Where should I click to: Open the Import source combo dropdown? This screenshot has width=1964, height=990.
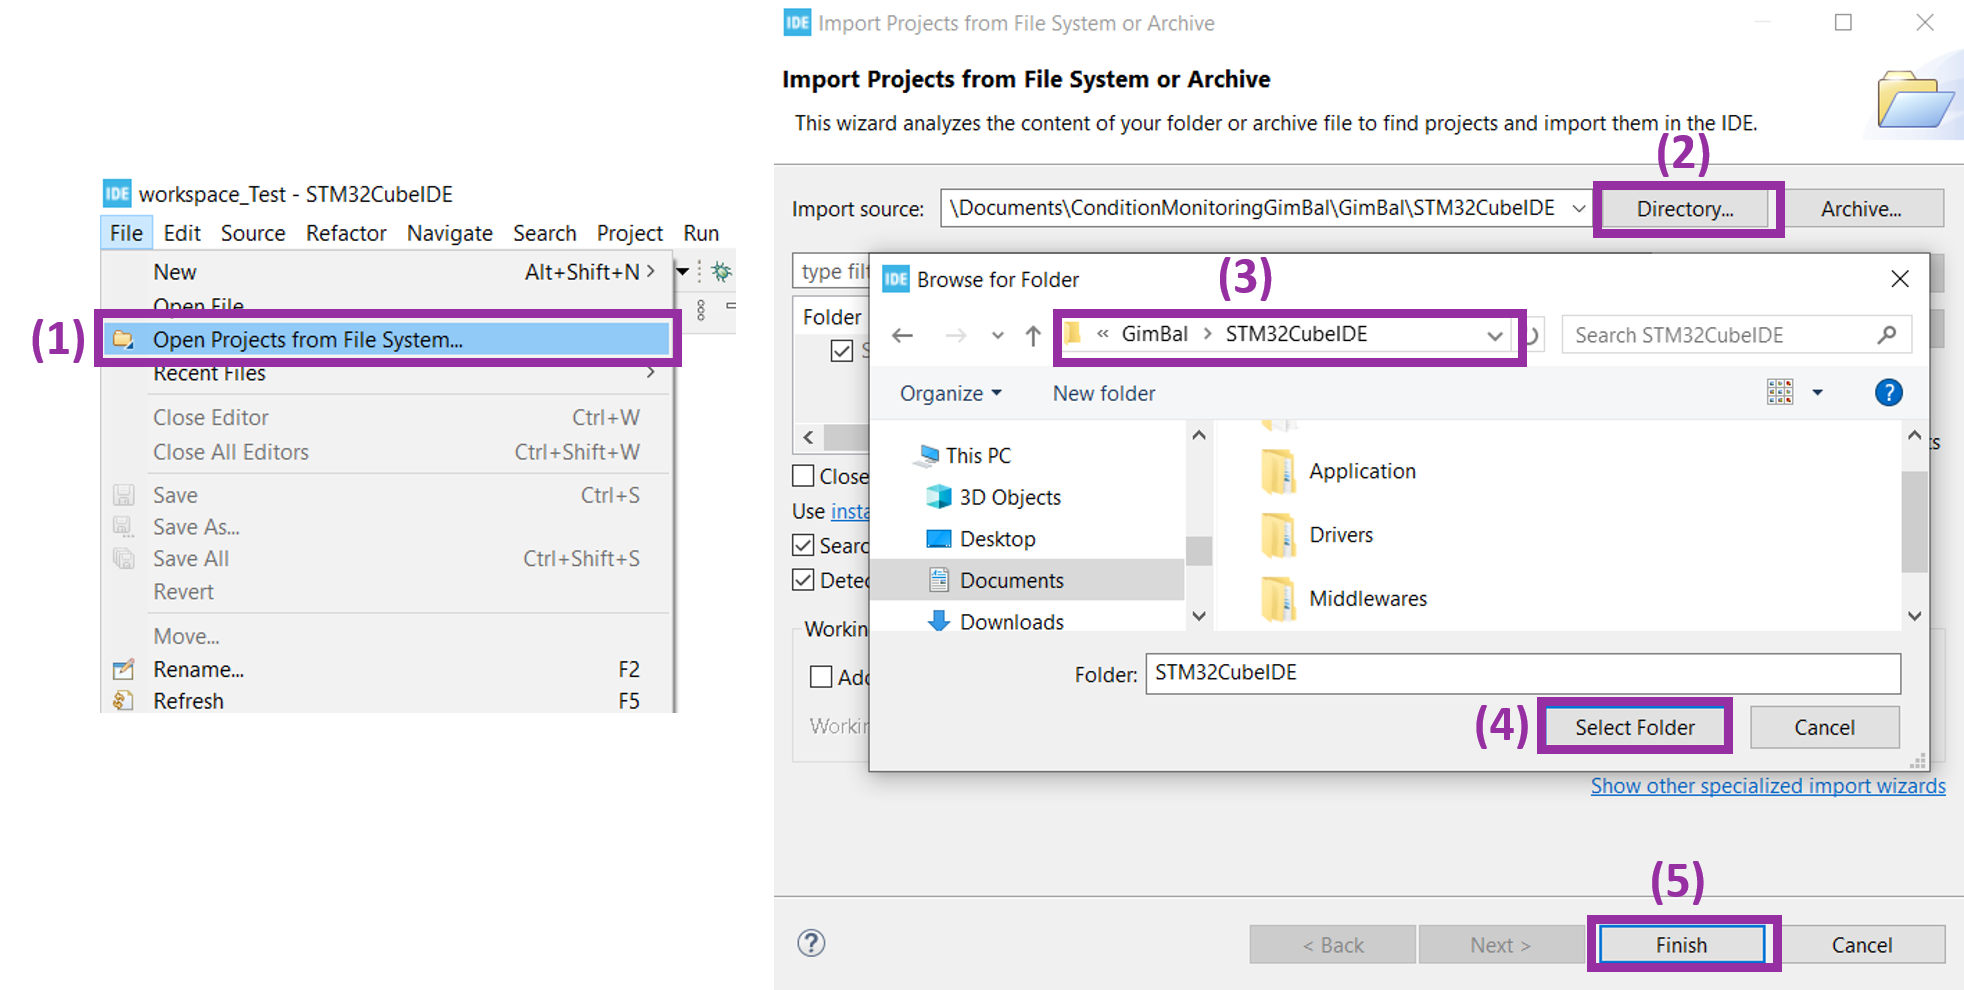tap(1578, 208)
